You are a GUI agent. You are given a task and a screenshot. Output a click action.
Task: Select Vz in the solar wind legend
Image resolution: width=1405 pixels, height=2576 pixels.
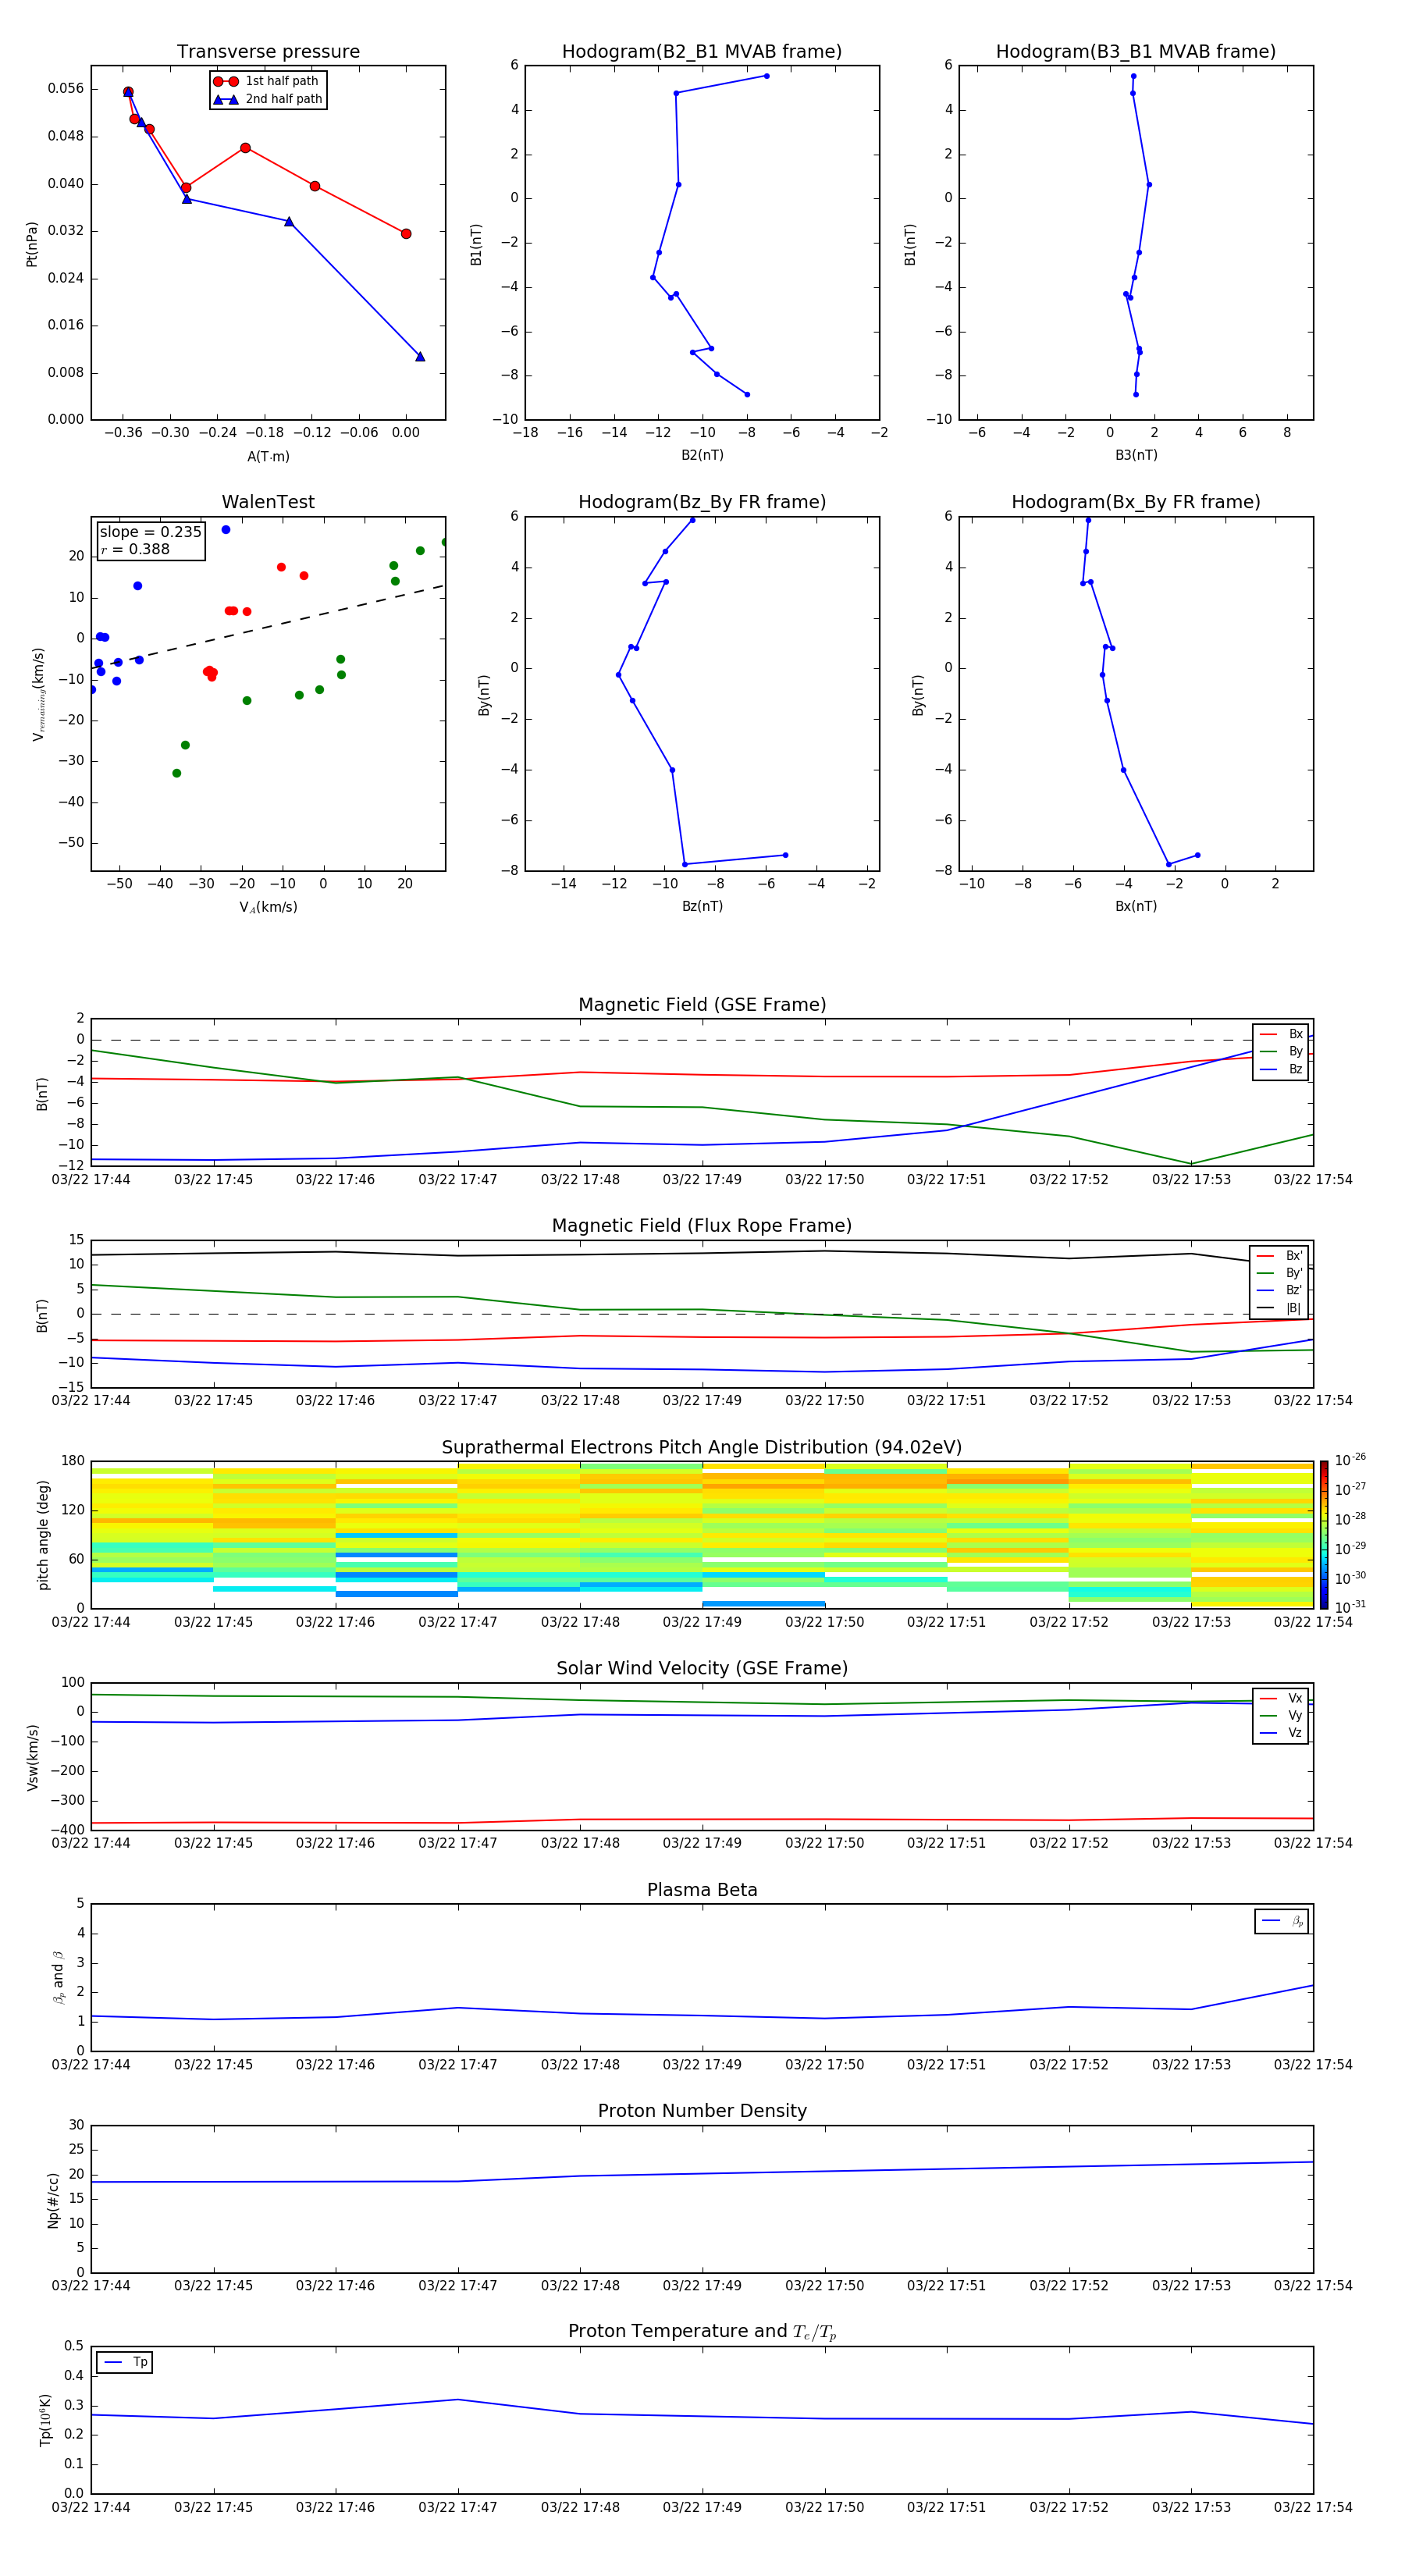point(1281,1733)
